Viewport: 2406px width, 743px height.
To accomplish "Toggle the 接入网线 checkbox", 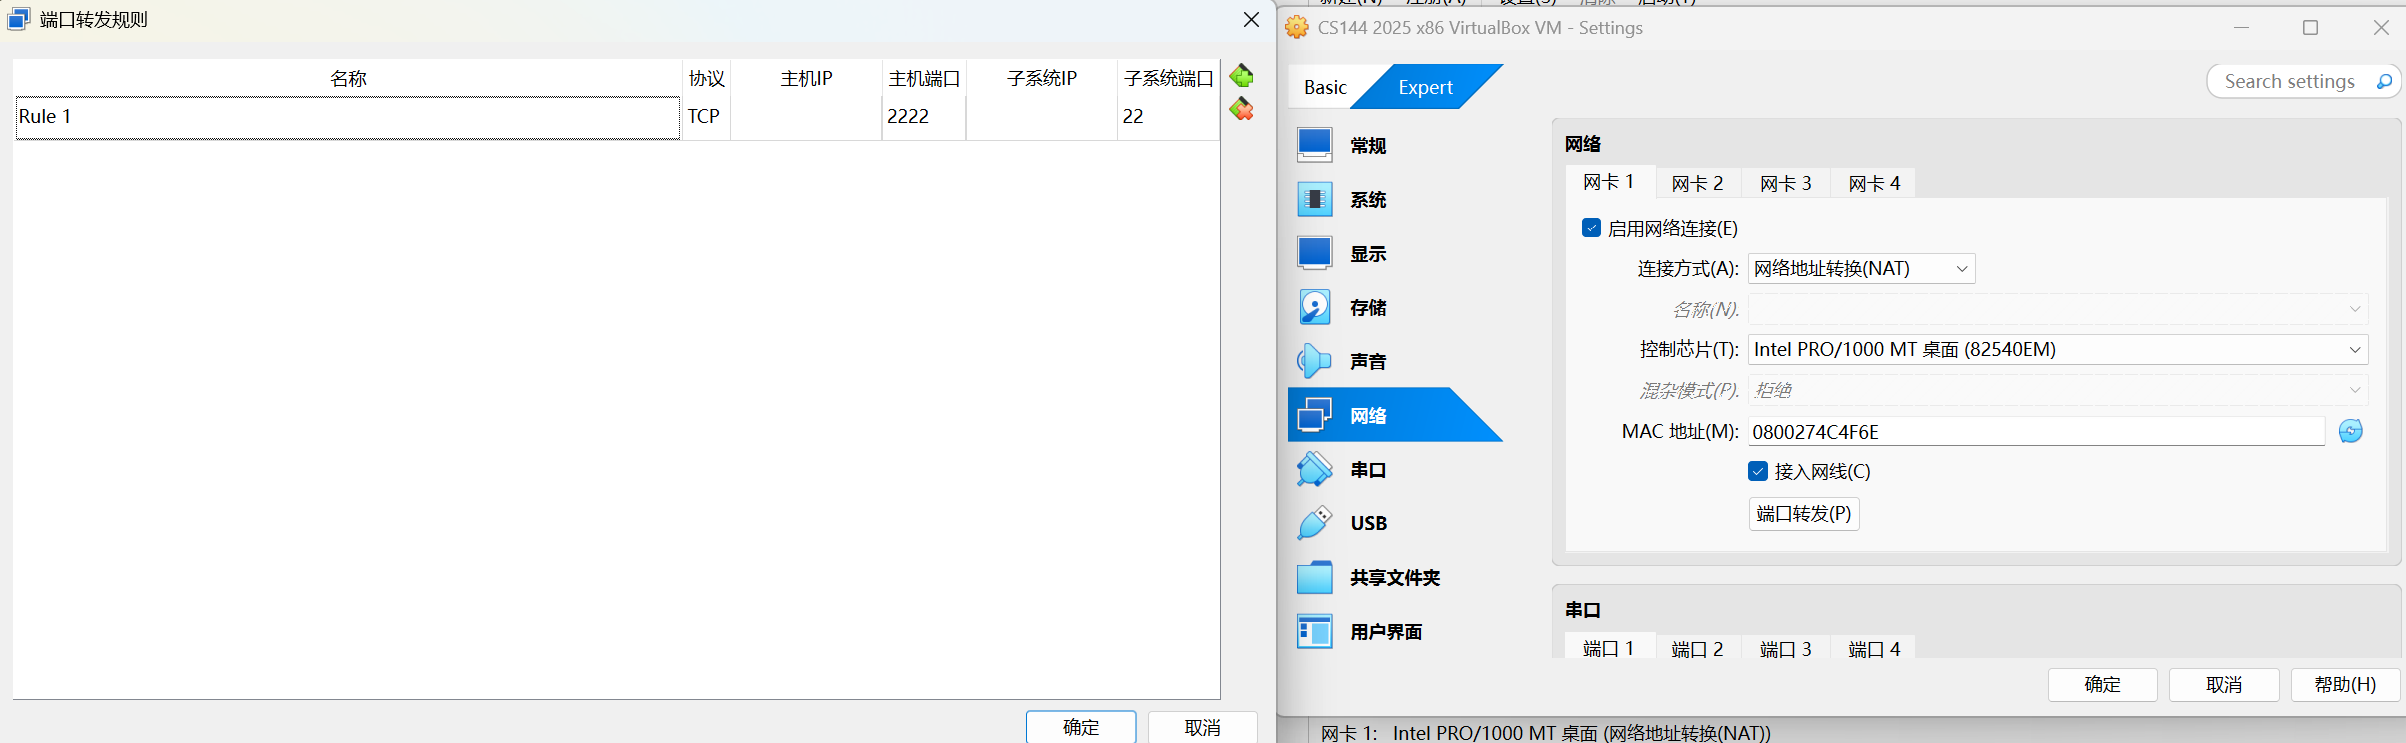I will pos(1758,471).
